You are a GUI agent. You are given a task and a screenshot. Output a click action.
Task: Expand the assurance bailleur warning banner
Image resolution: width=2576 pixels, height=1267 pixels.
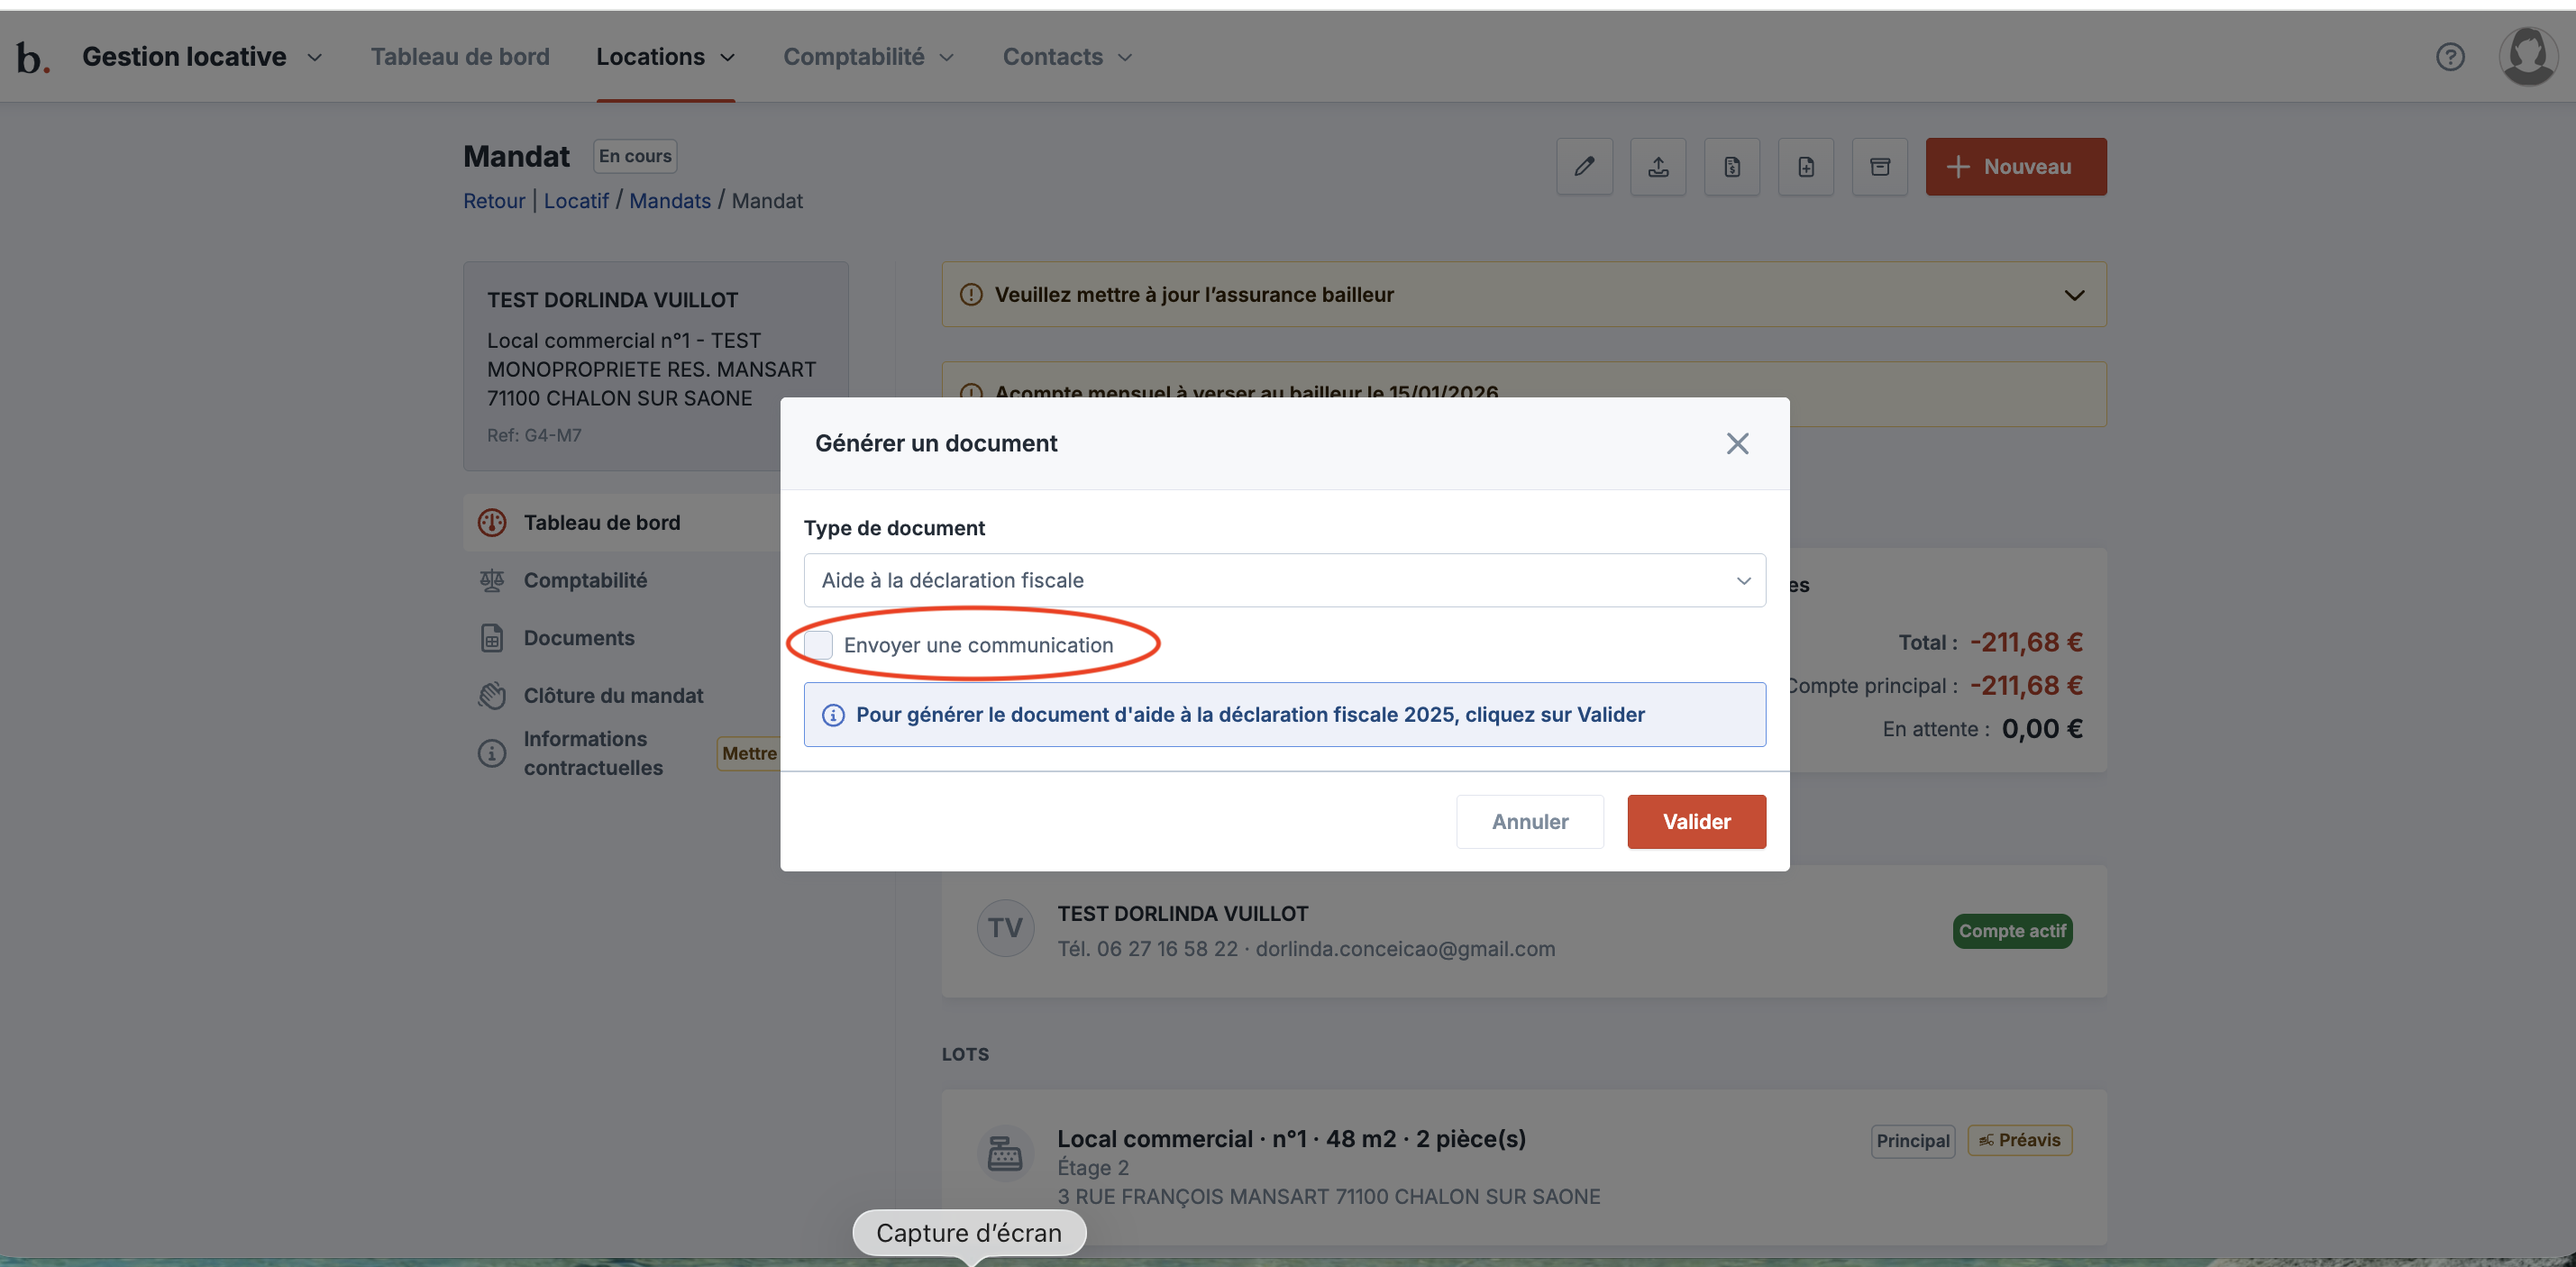pos(2074,295)
